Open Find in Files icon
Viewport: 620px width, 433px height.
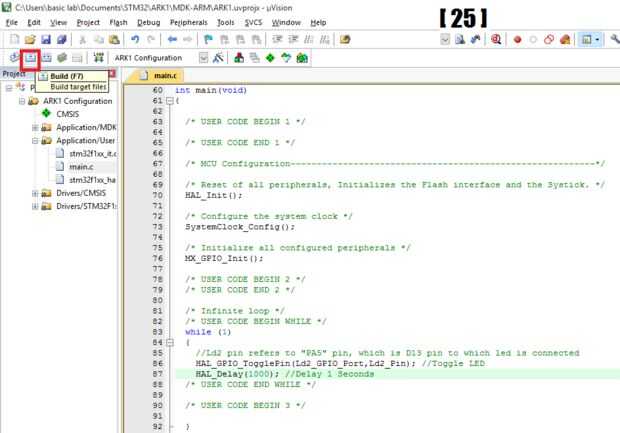click(345, 39)
